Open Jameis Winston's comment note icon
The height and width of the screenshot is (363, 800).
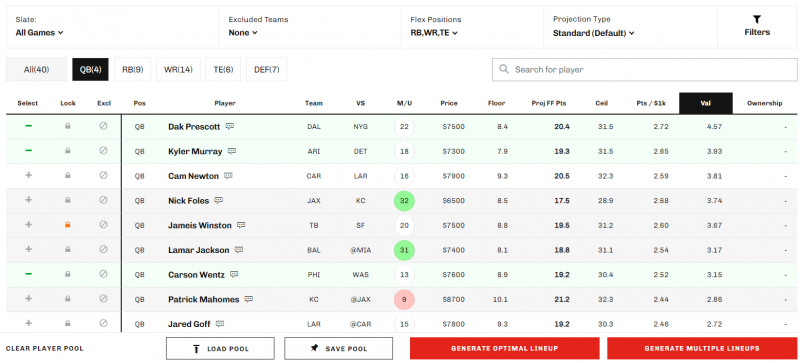click(241, 225)
